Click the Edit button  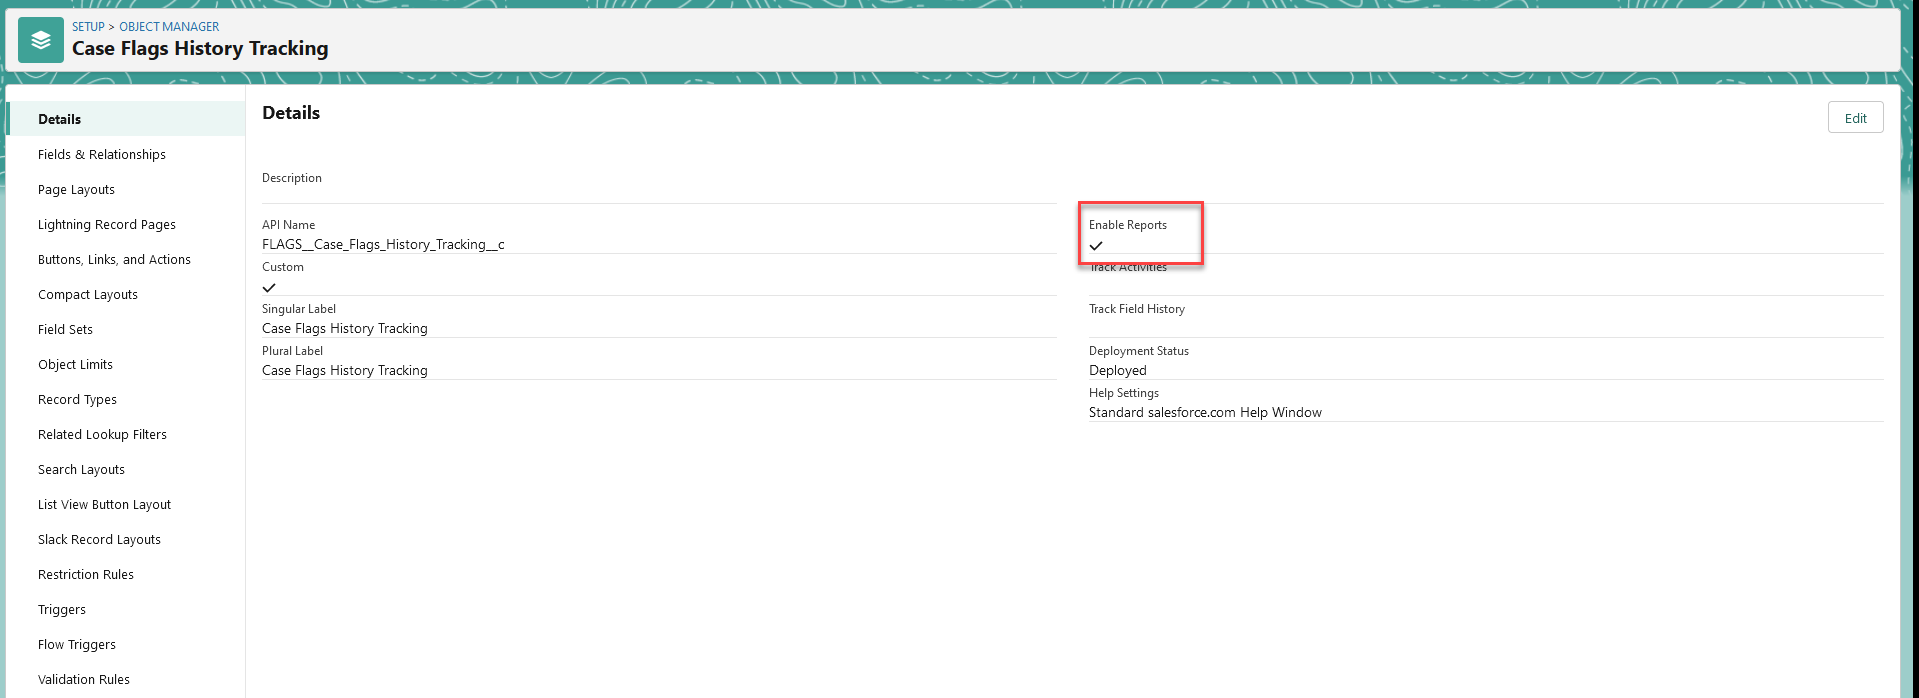(1855, 118)
